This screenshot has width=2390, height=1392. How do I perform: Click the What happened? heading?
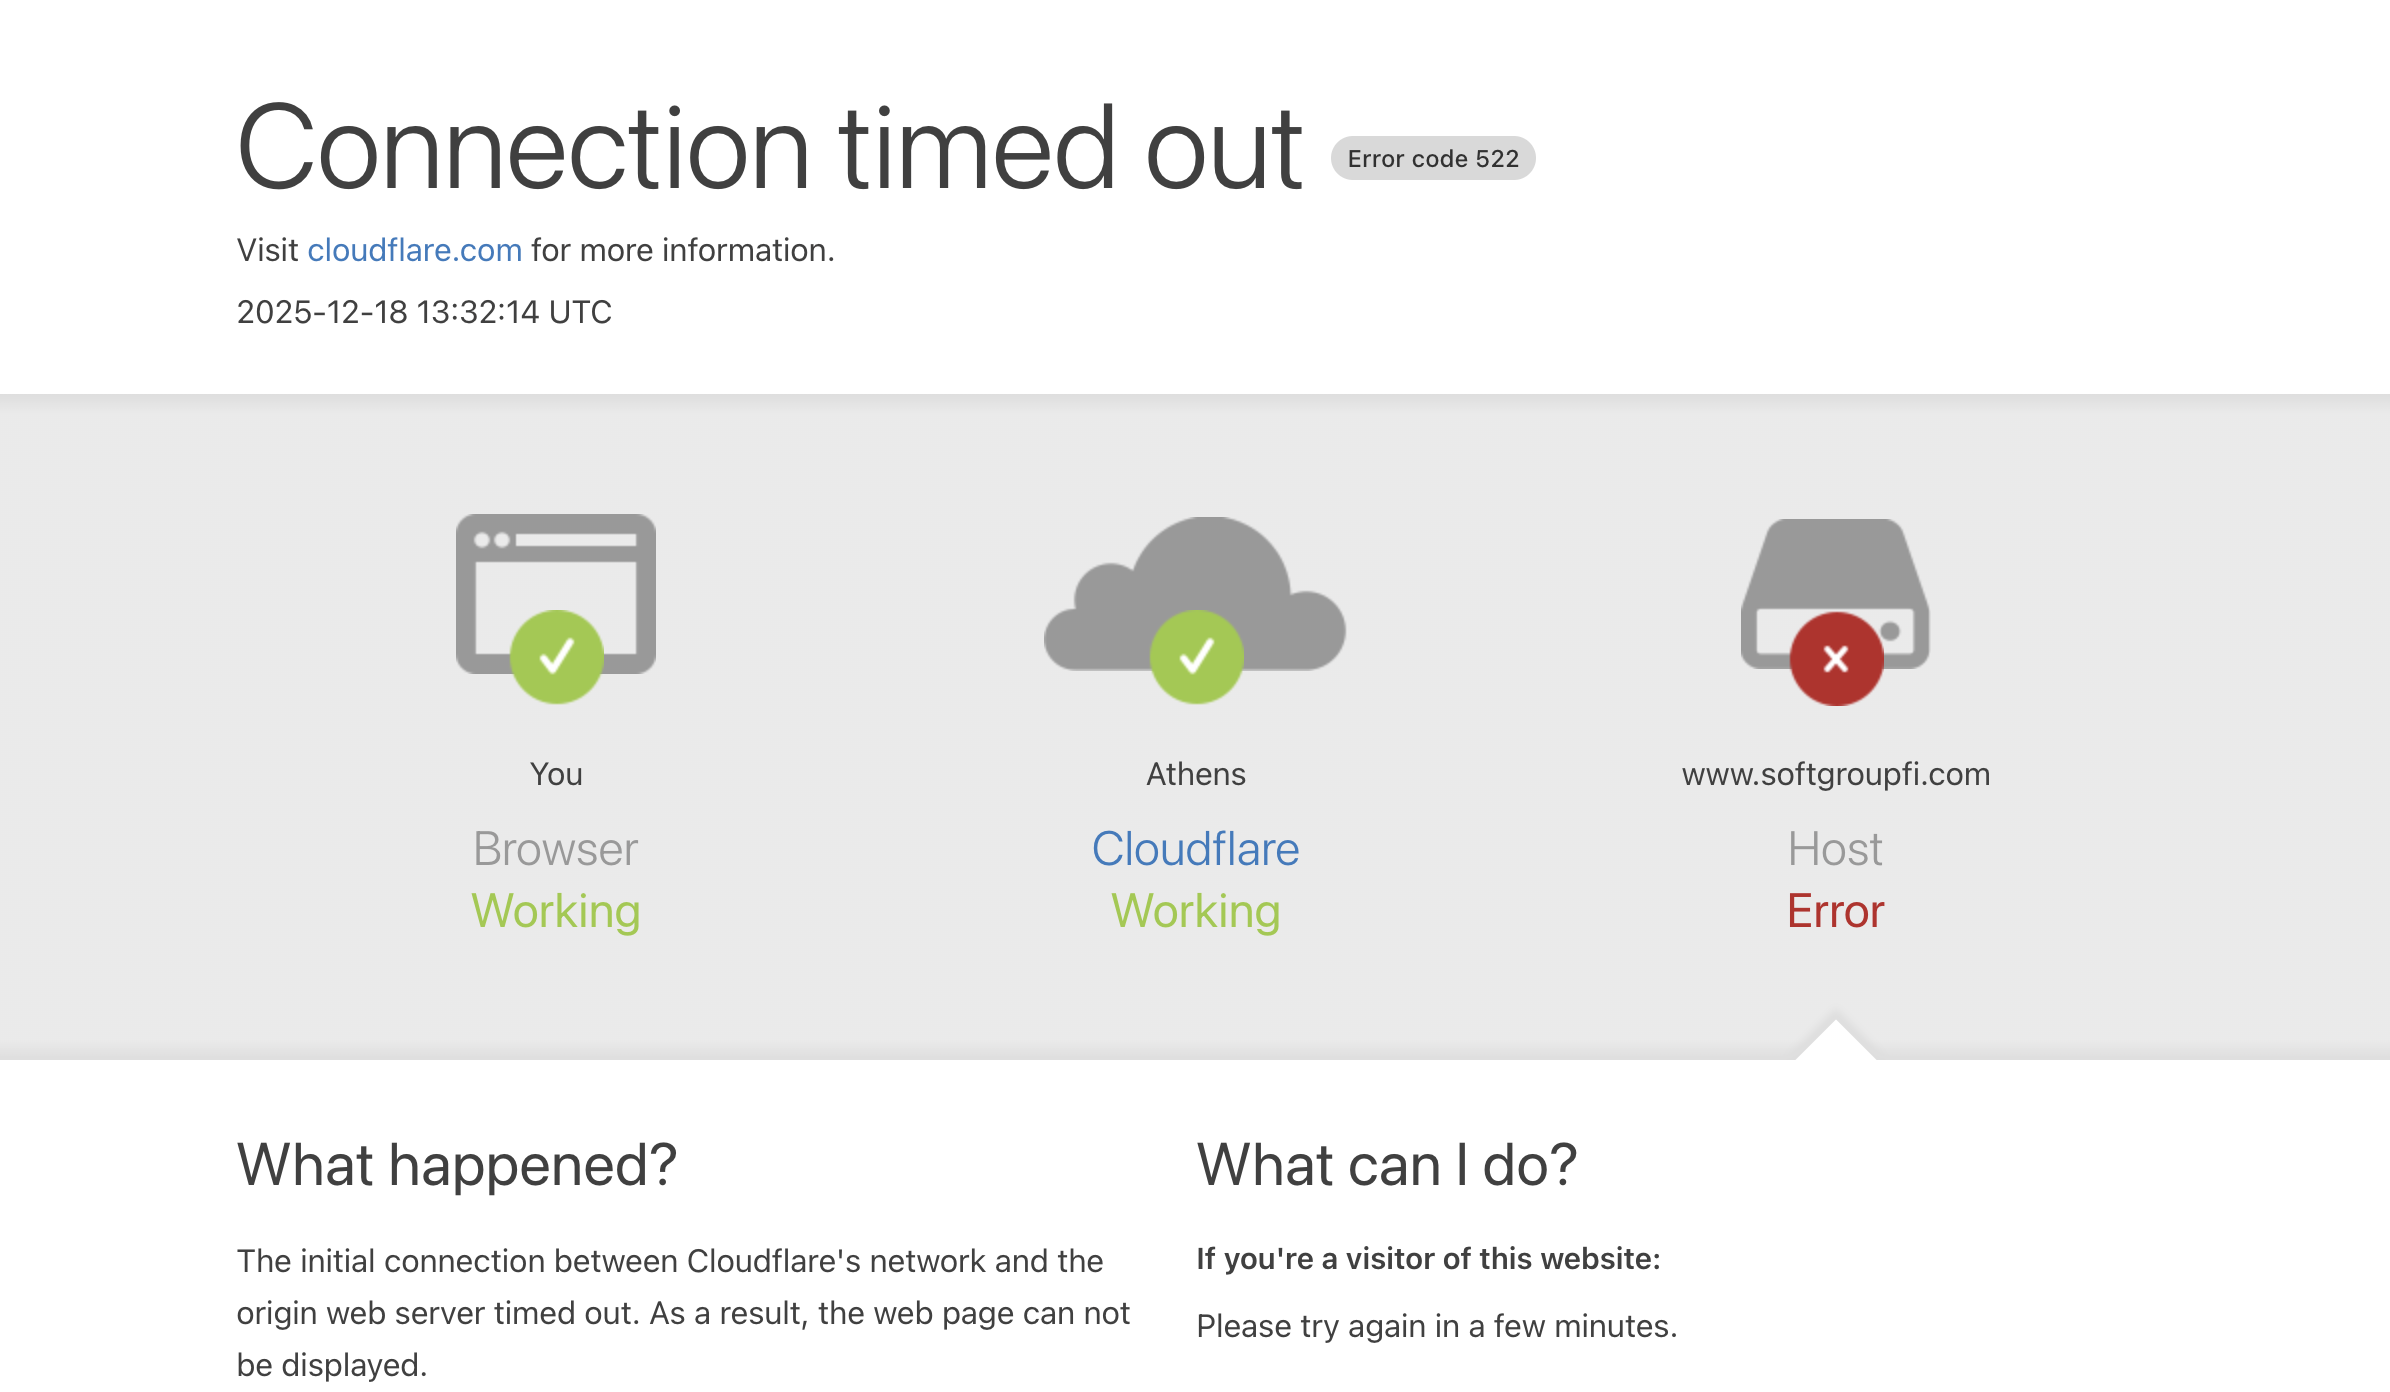pos(457,1165)
